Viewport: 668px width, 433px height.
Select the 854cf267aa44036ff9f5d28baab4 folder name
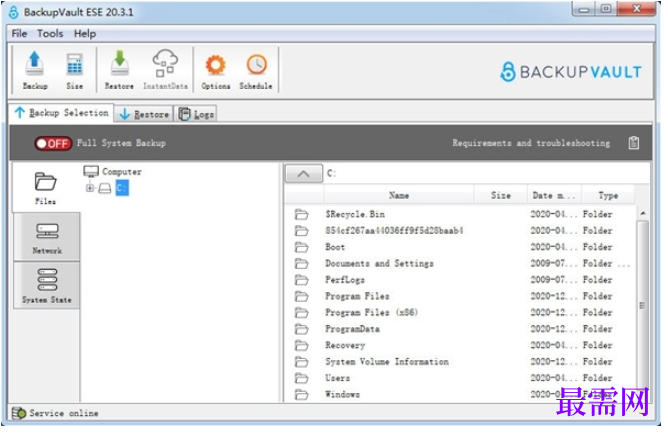[394, 231]
